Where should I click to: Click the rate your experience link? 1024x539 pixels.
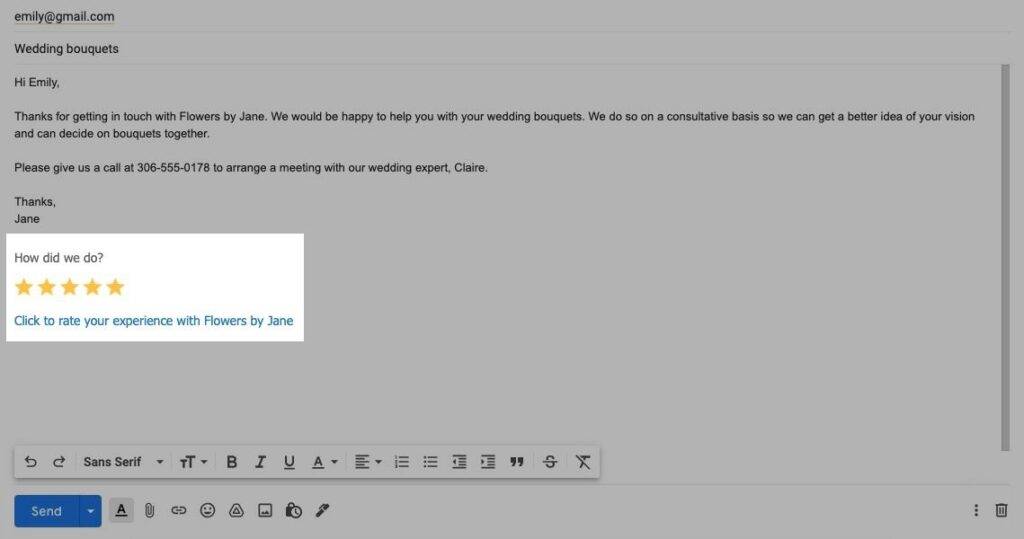(x=153, y=321)
